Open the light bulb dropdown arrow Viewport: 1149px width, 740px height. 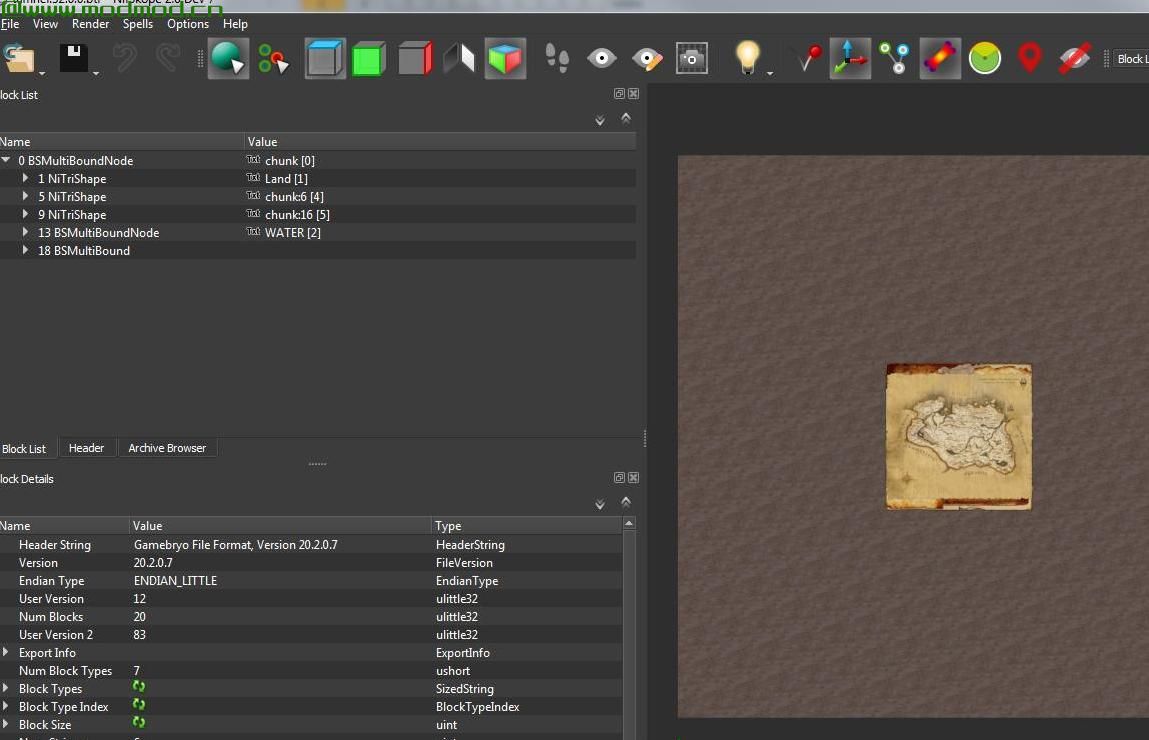coord(769,73)
